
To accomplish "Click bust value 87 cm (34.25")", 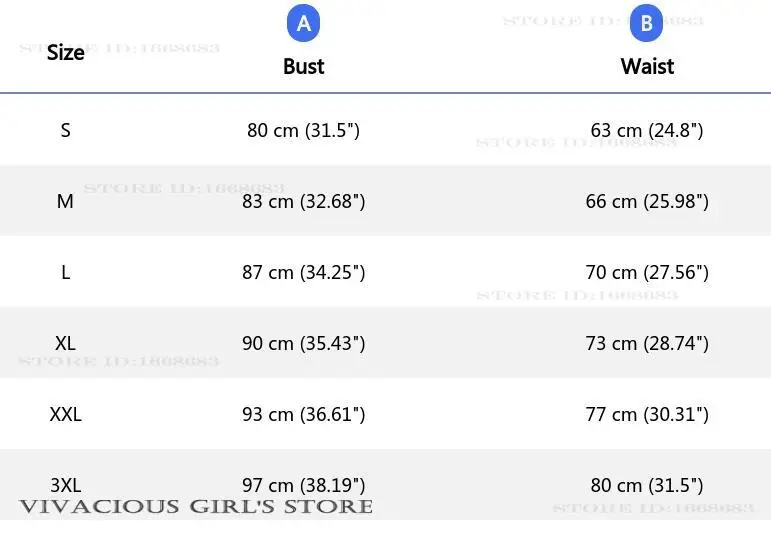I will tap(303, 272).
